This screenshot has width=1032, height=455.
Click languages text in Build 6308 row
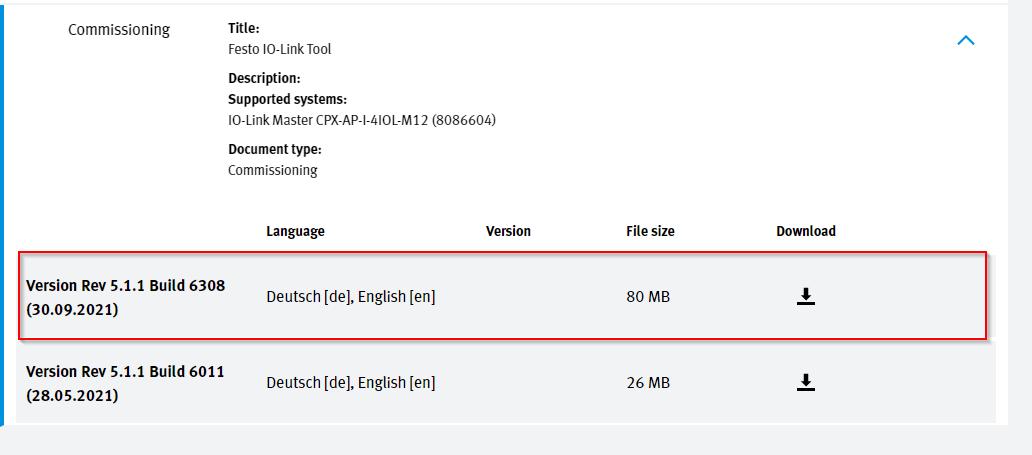click(351, 297)
